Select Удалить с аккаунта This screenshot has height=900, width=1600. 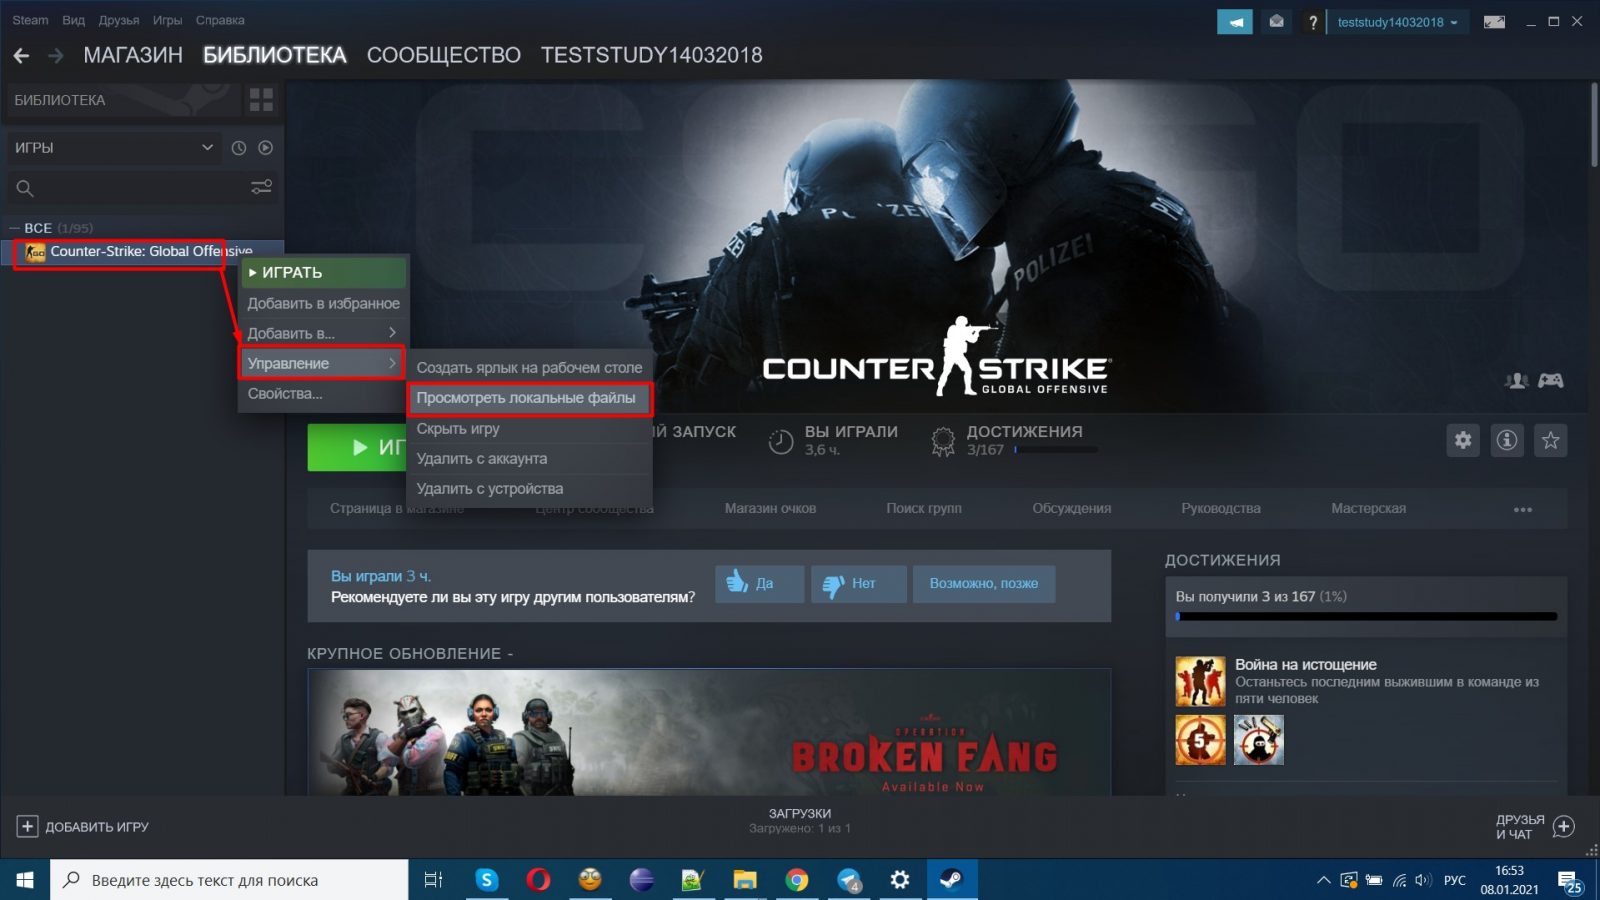coord(530,458)
